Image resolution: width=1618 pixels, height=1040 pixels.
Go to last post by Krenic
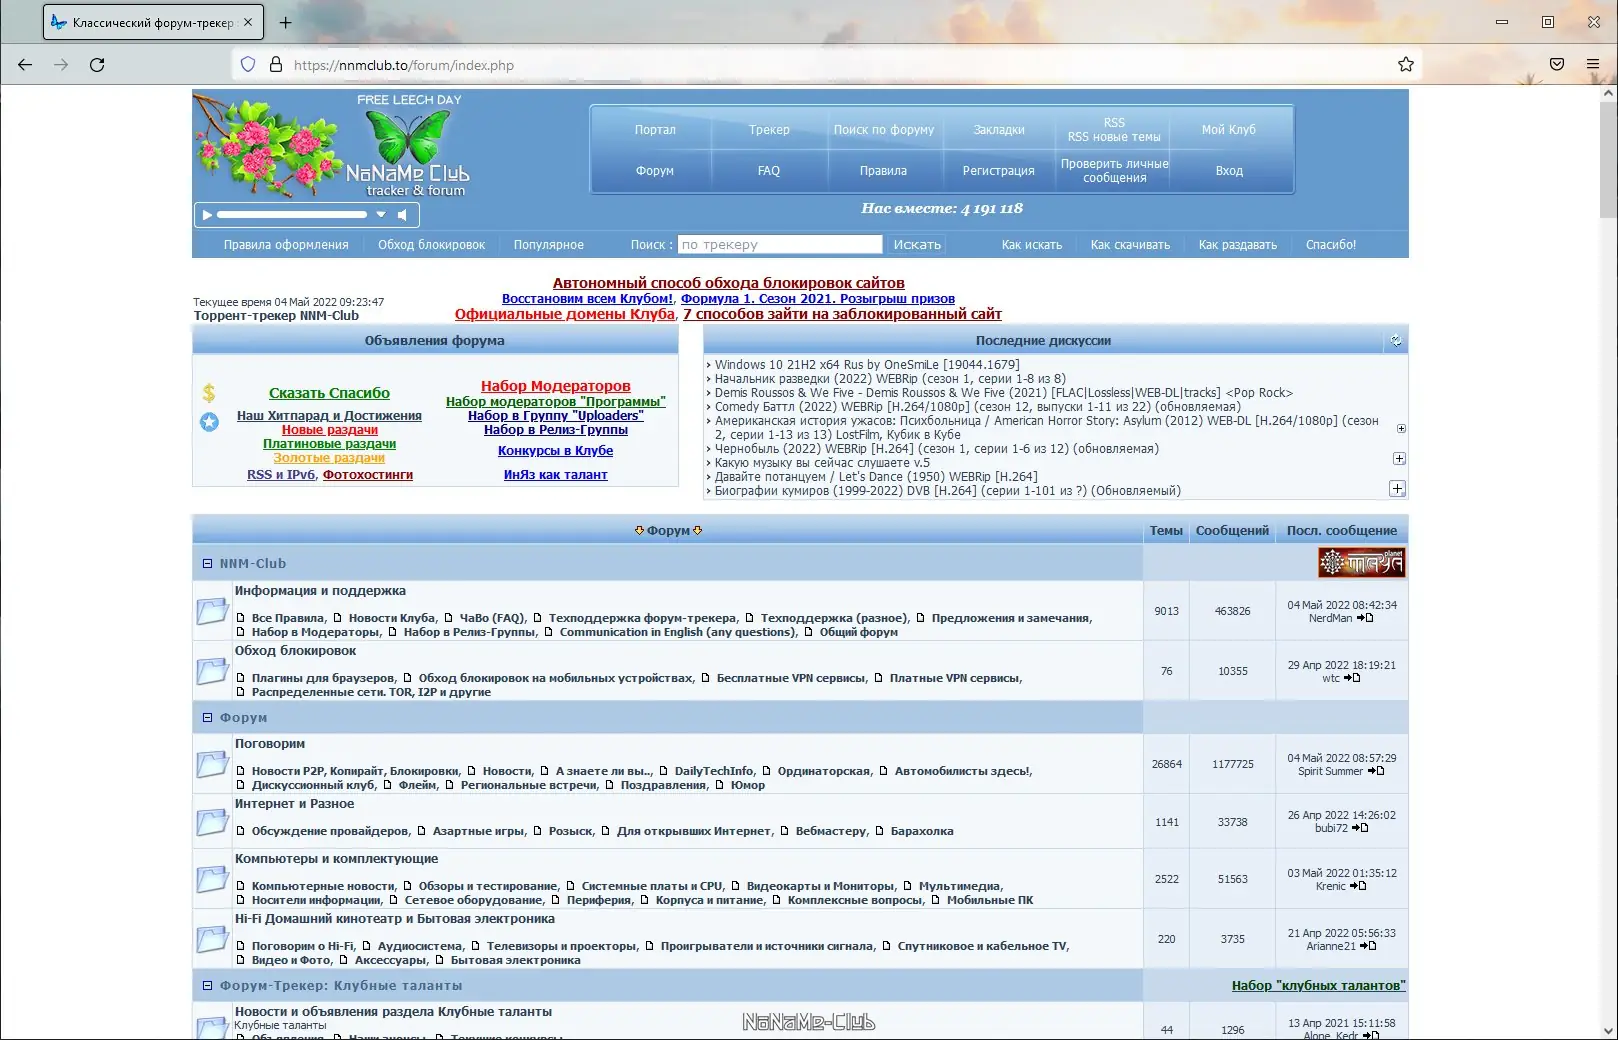(1358, 886)
